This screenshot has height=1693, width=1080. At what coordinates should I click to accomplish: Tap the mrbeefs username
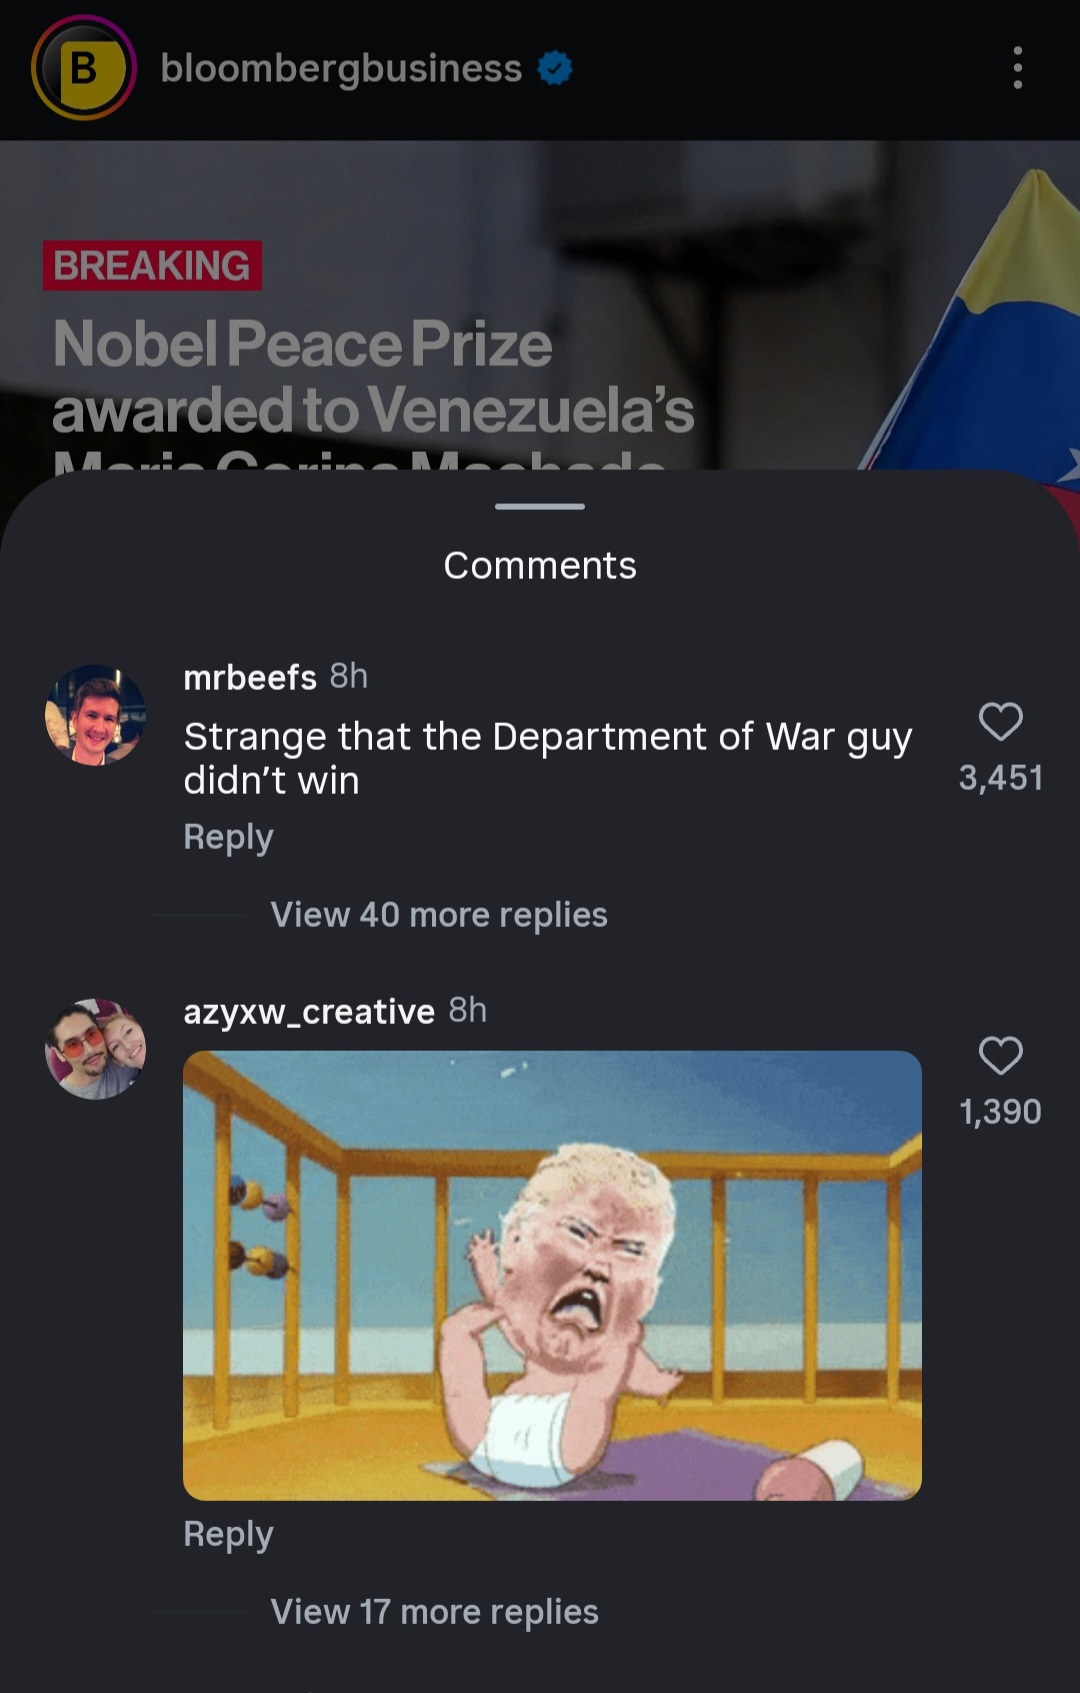point(250,677)
